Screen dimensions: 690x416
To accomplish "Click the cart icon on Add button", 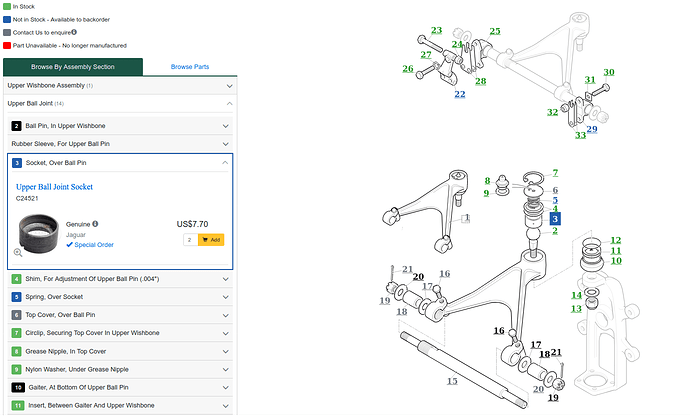I will pyautogui.click(x=204, y=240).
